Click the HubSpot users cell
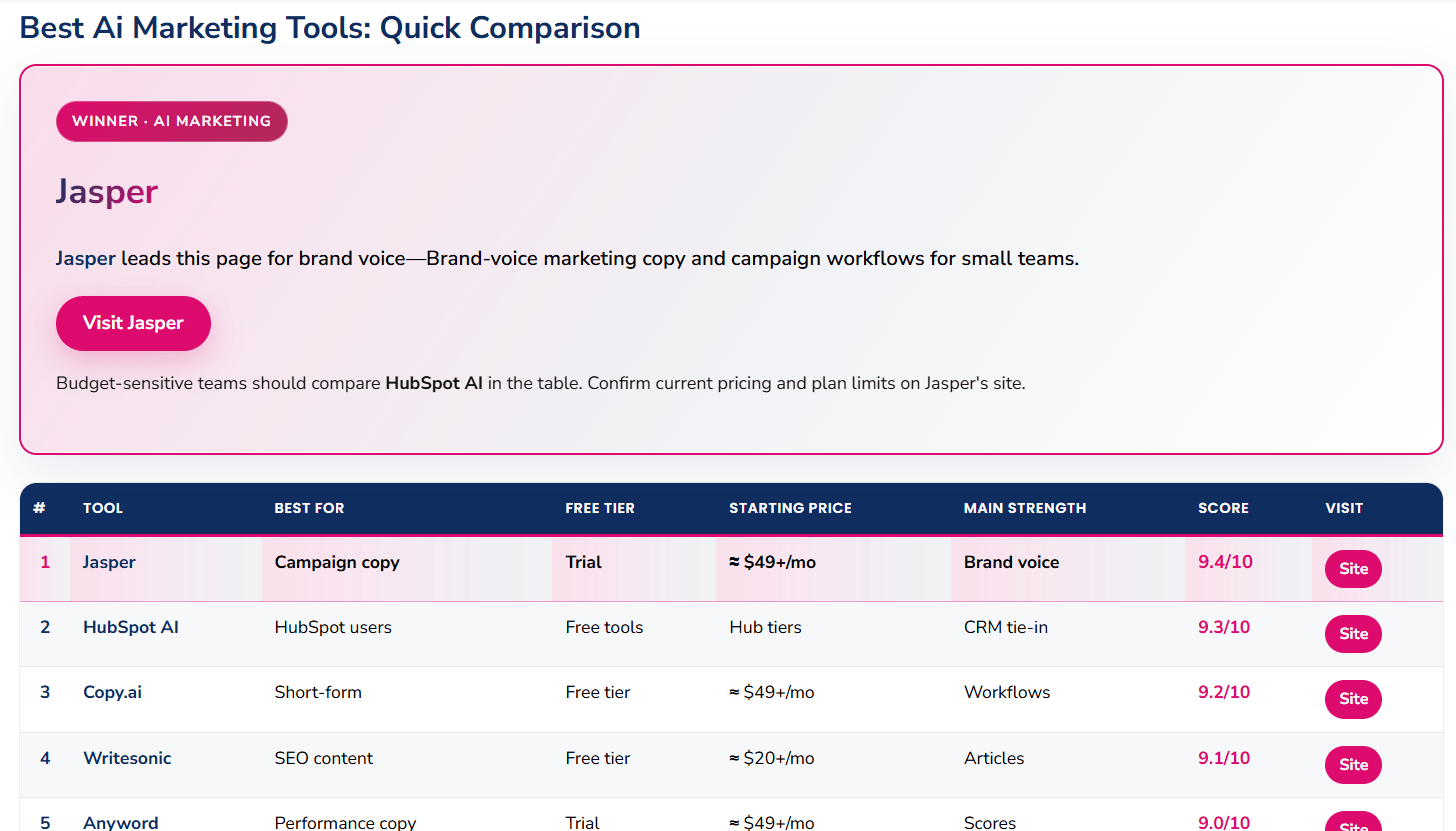This screenshot has height=831, width=1456. [x=333, y=627]
